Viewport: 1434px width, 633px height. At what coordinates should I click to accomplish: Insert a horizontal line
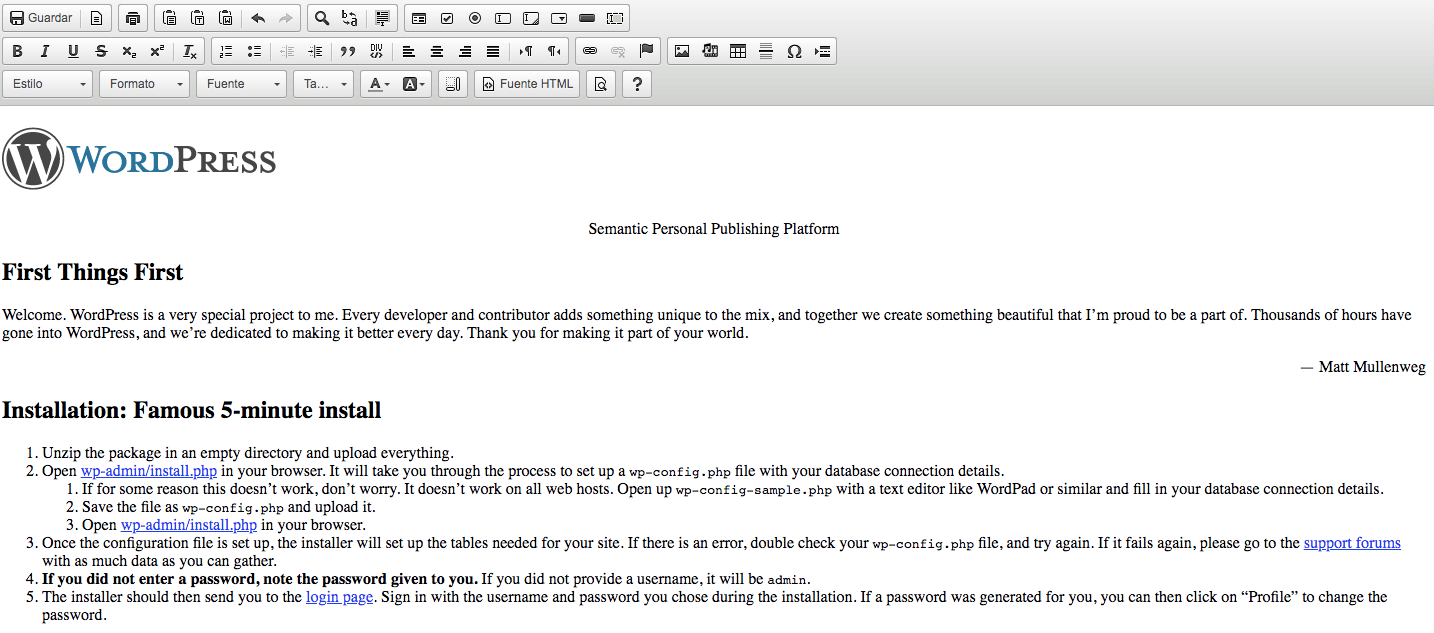tap(766, 51)
